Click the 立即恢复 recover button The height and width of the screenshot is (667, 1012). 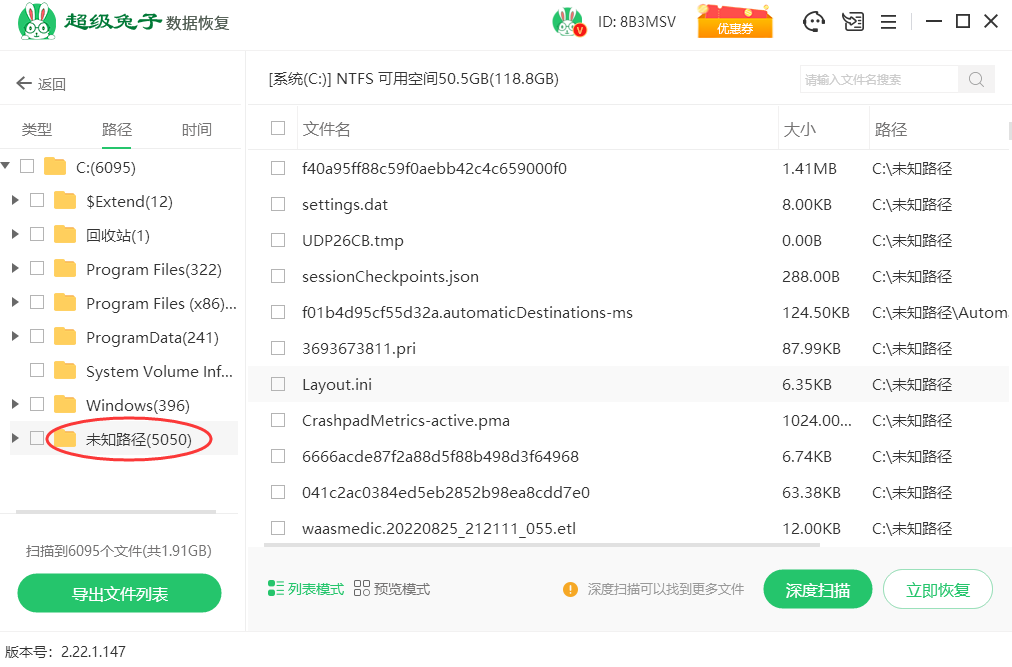[937, 590]
